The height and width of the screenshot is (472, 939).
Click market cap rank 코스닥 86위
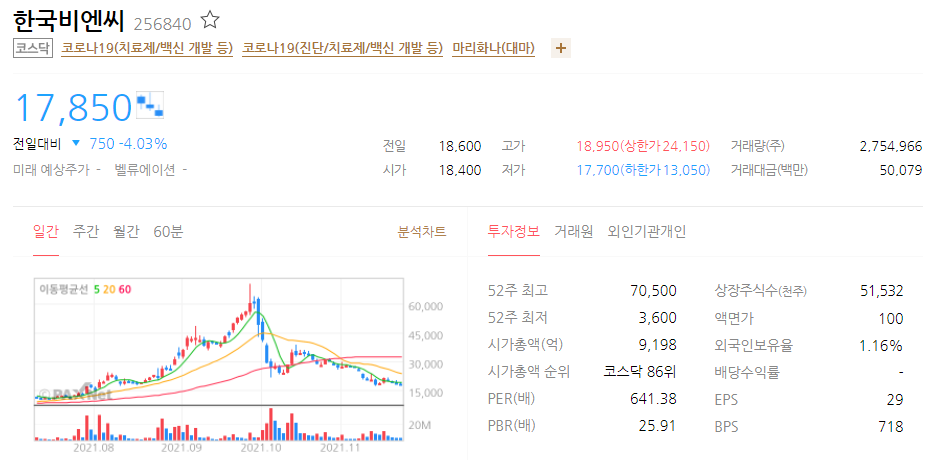pos(640,372)
